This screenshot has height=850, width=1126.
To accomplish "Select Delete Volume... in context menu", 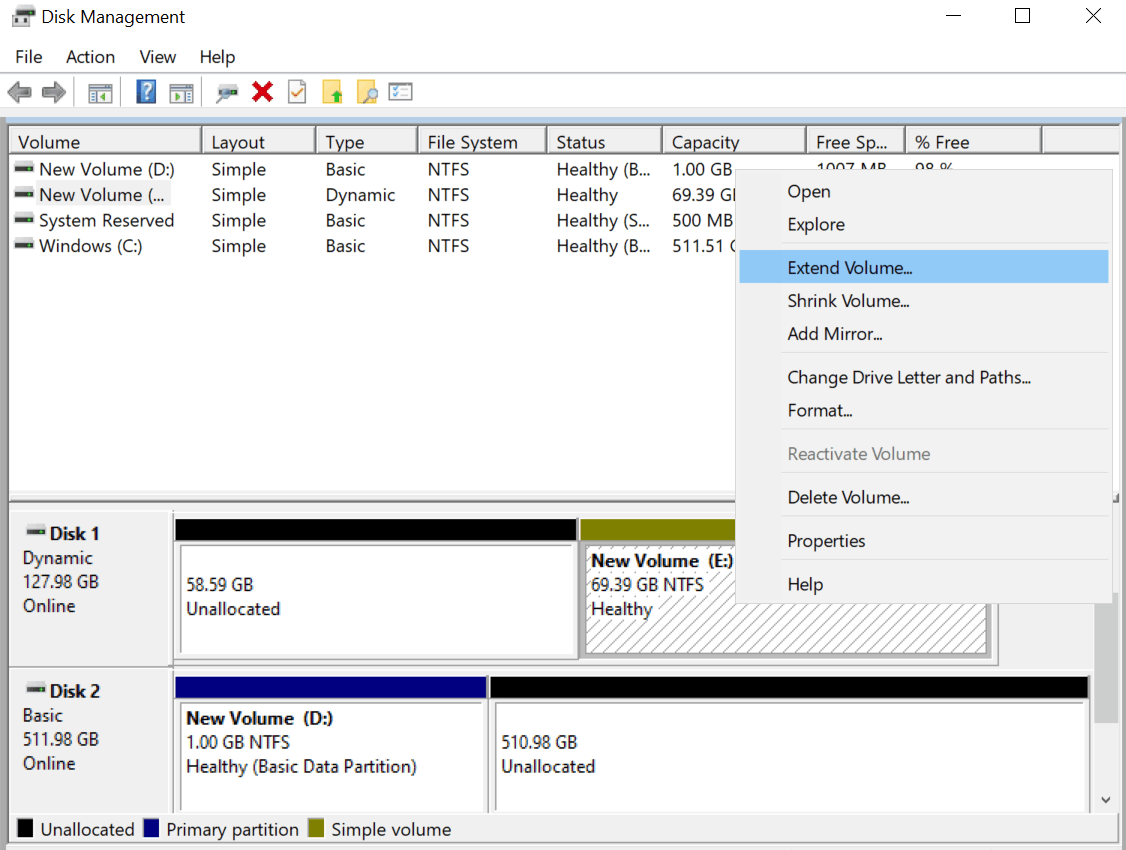I will pyautogui.click(x=923, y=498).
